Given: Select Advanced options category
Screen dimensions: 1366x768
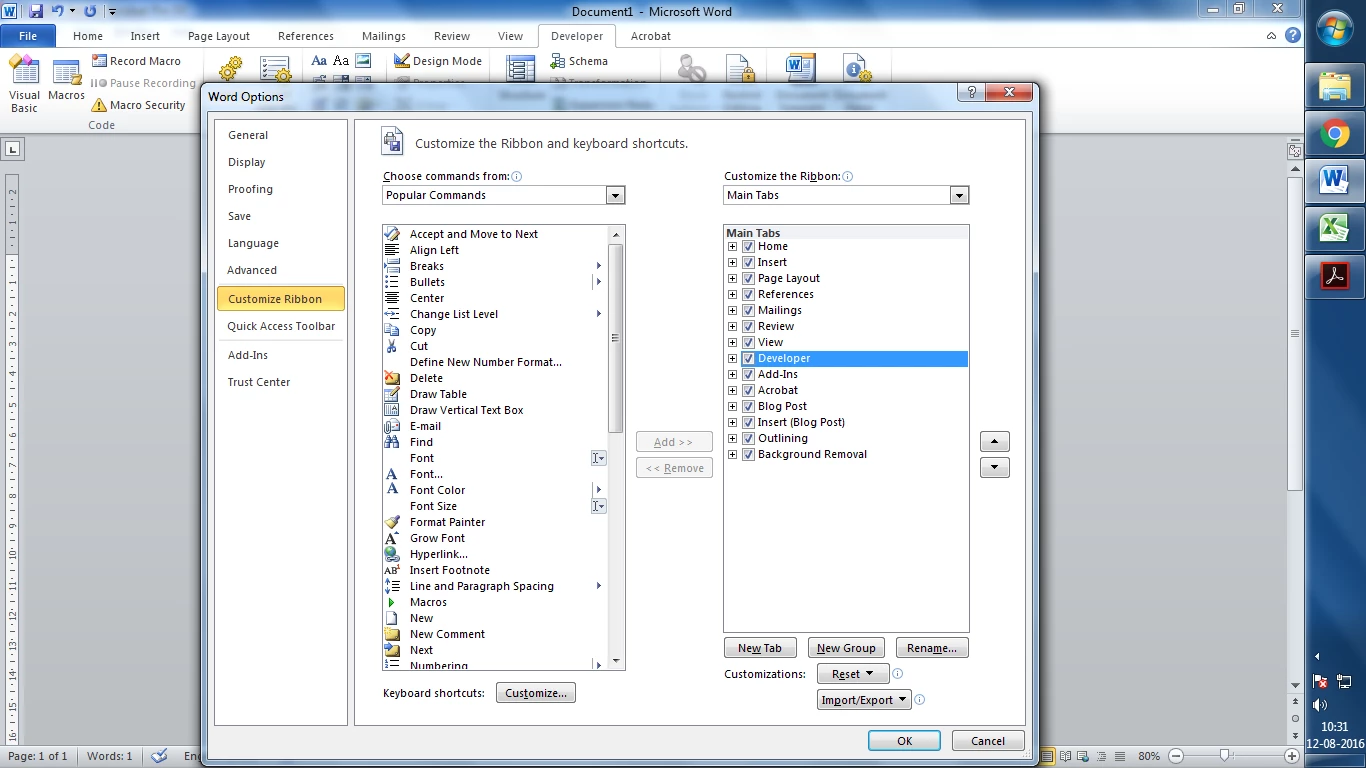Looking at the screenshot, I should (x=281, y=270).
